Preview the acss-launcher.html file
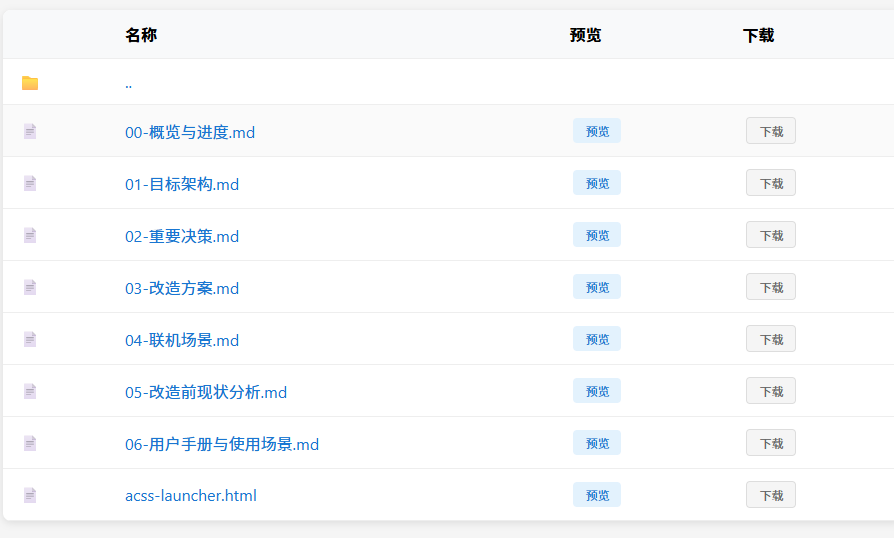This screenshot has height=538, width=894. pos(597,495)
